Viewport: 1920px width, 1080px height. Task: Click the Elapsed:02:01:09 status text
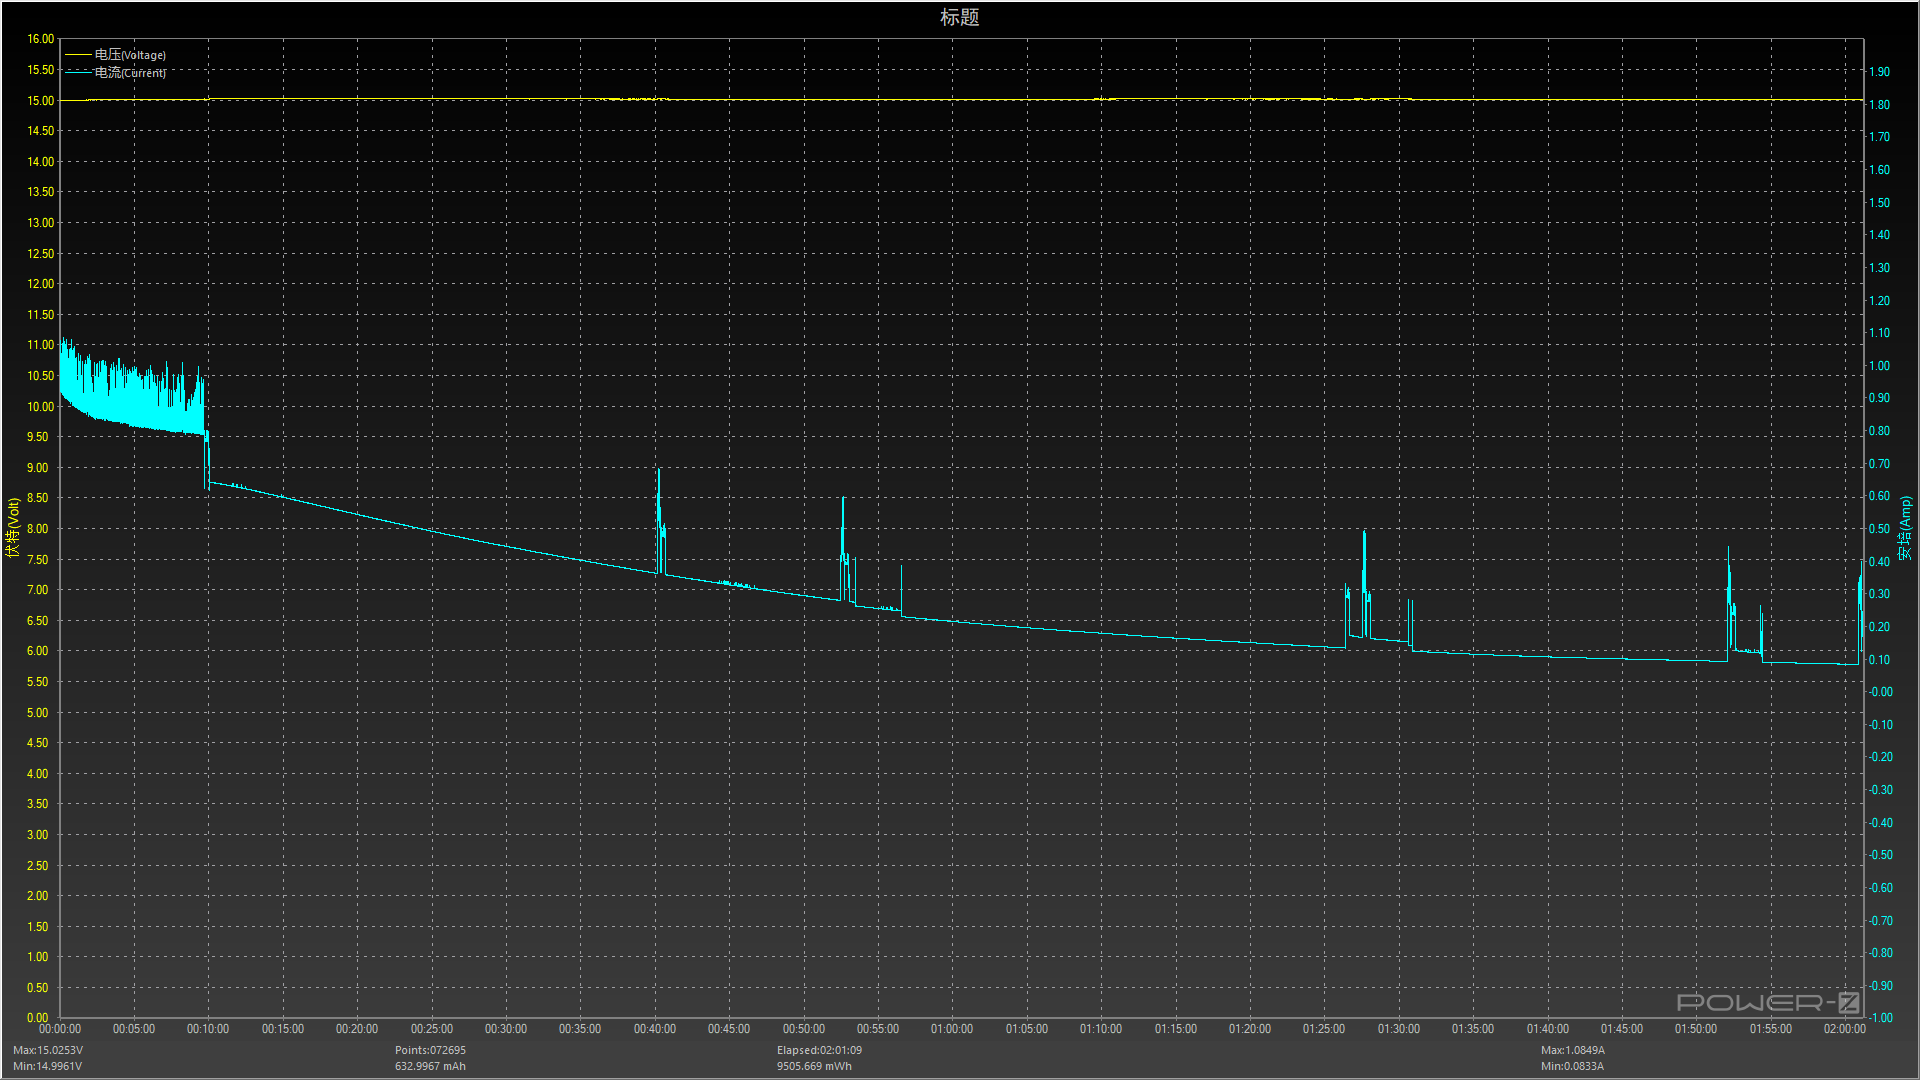tap(819, 1050)
